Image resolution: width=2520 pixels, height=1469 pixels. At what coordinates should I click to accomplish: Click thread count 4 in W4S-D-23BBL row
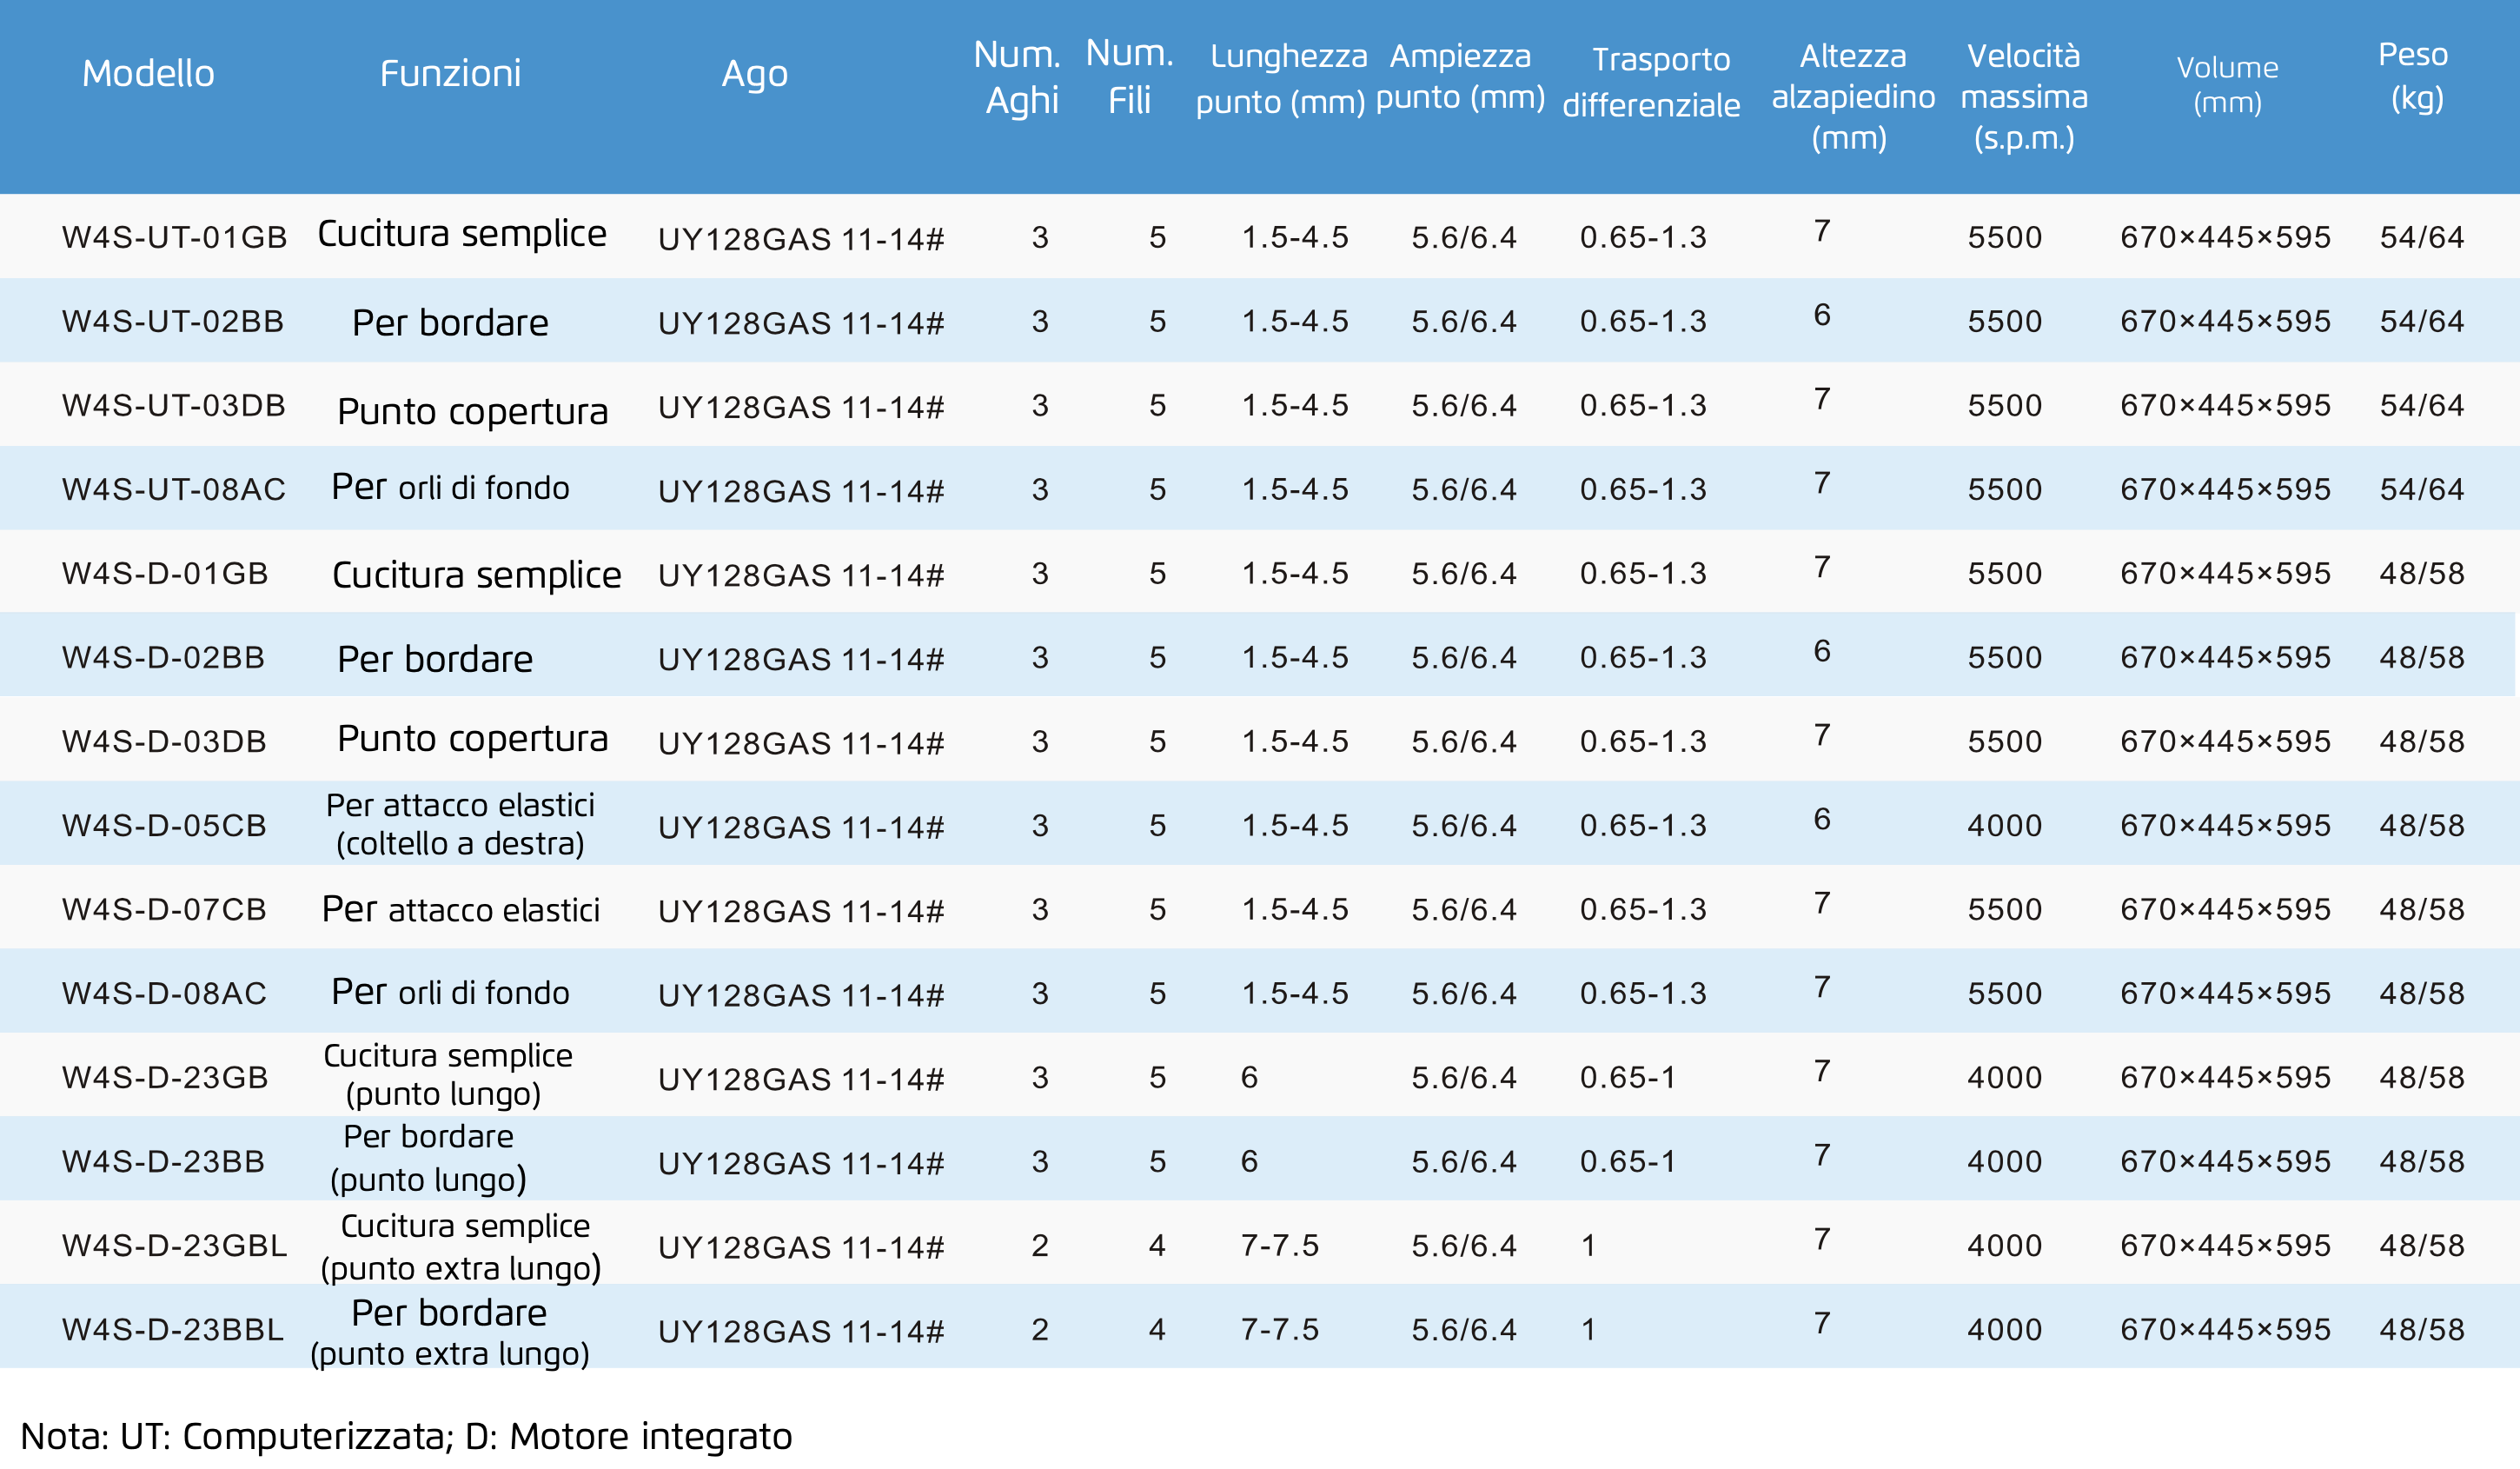click(x=1157, y=1329)
